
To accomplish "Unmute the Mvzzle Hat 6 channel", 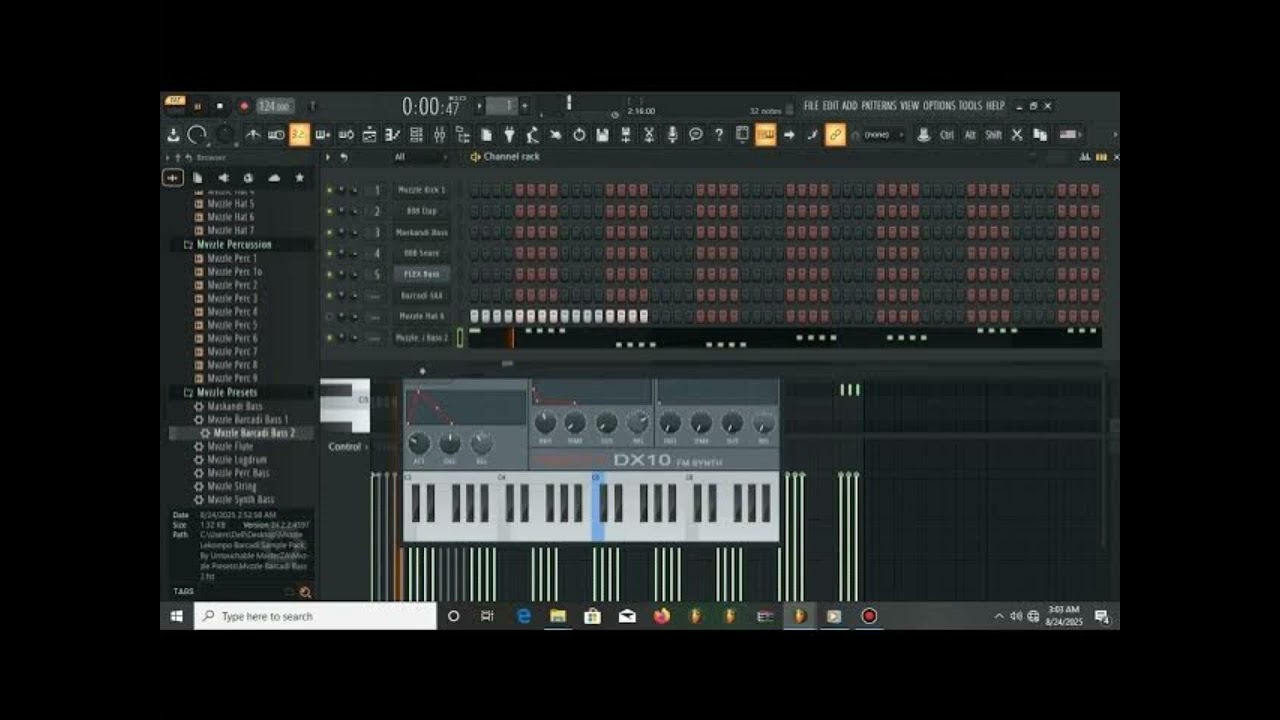I will coord(329,316).
